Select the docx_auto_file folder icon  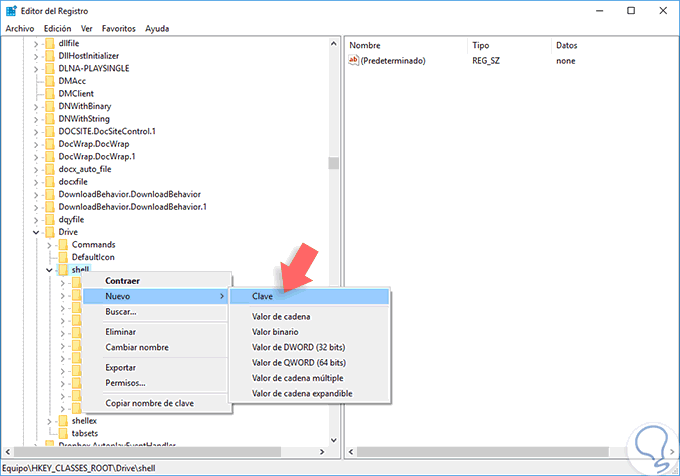click(50, 169)
